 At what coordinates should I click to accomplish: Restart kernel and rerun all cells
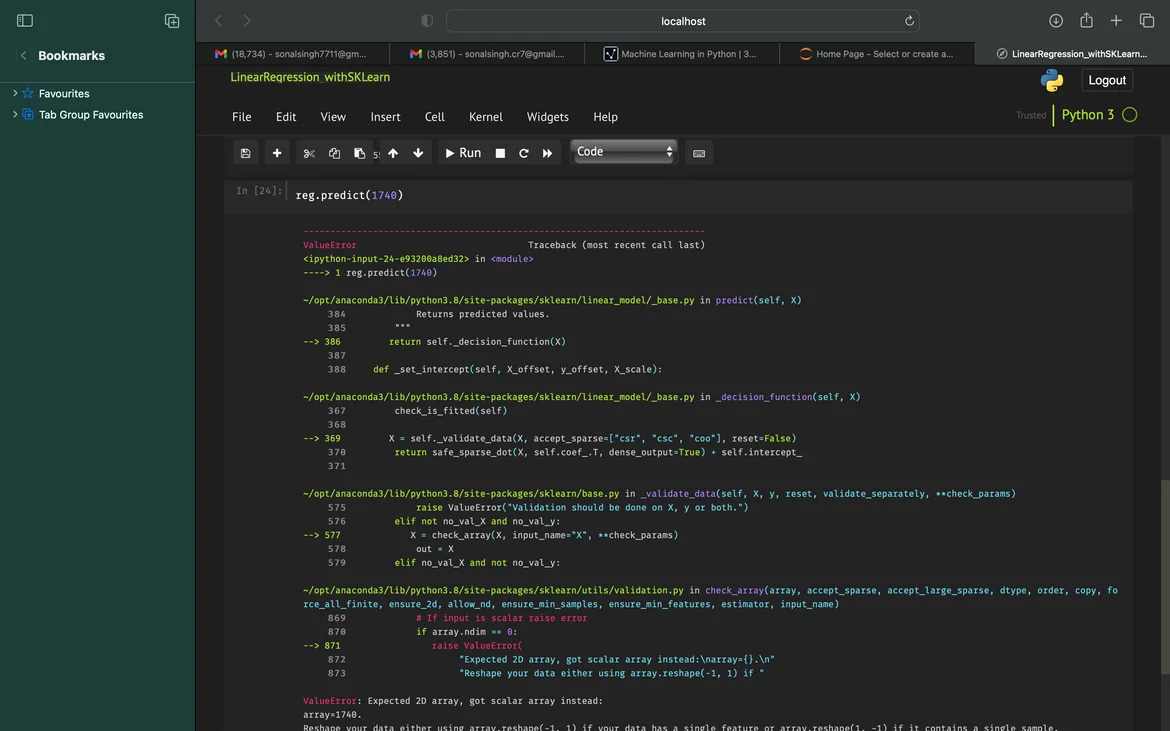[x=547, y=153]
